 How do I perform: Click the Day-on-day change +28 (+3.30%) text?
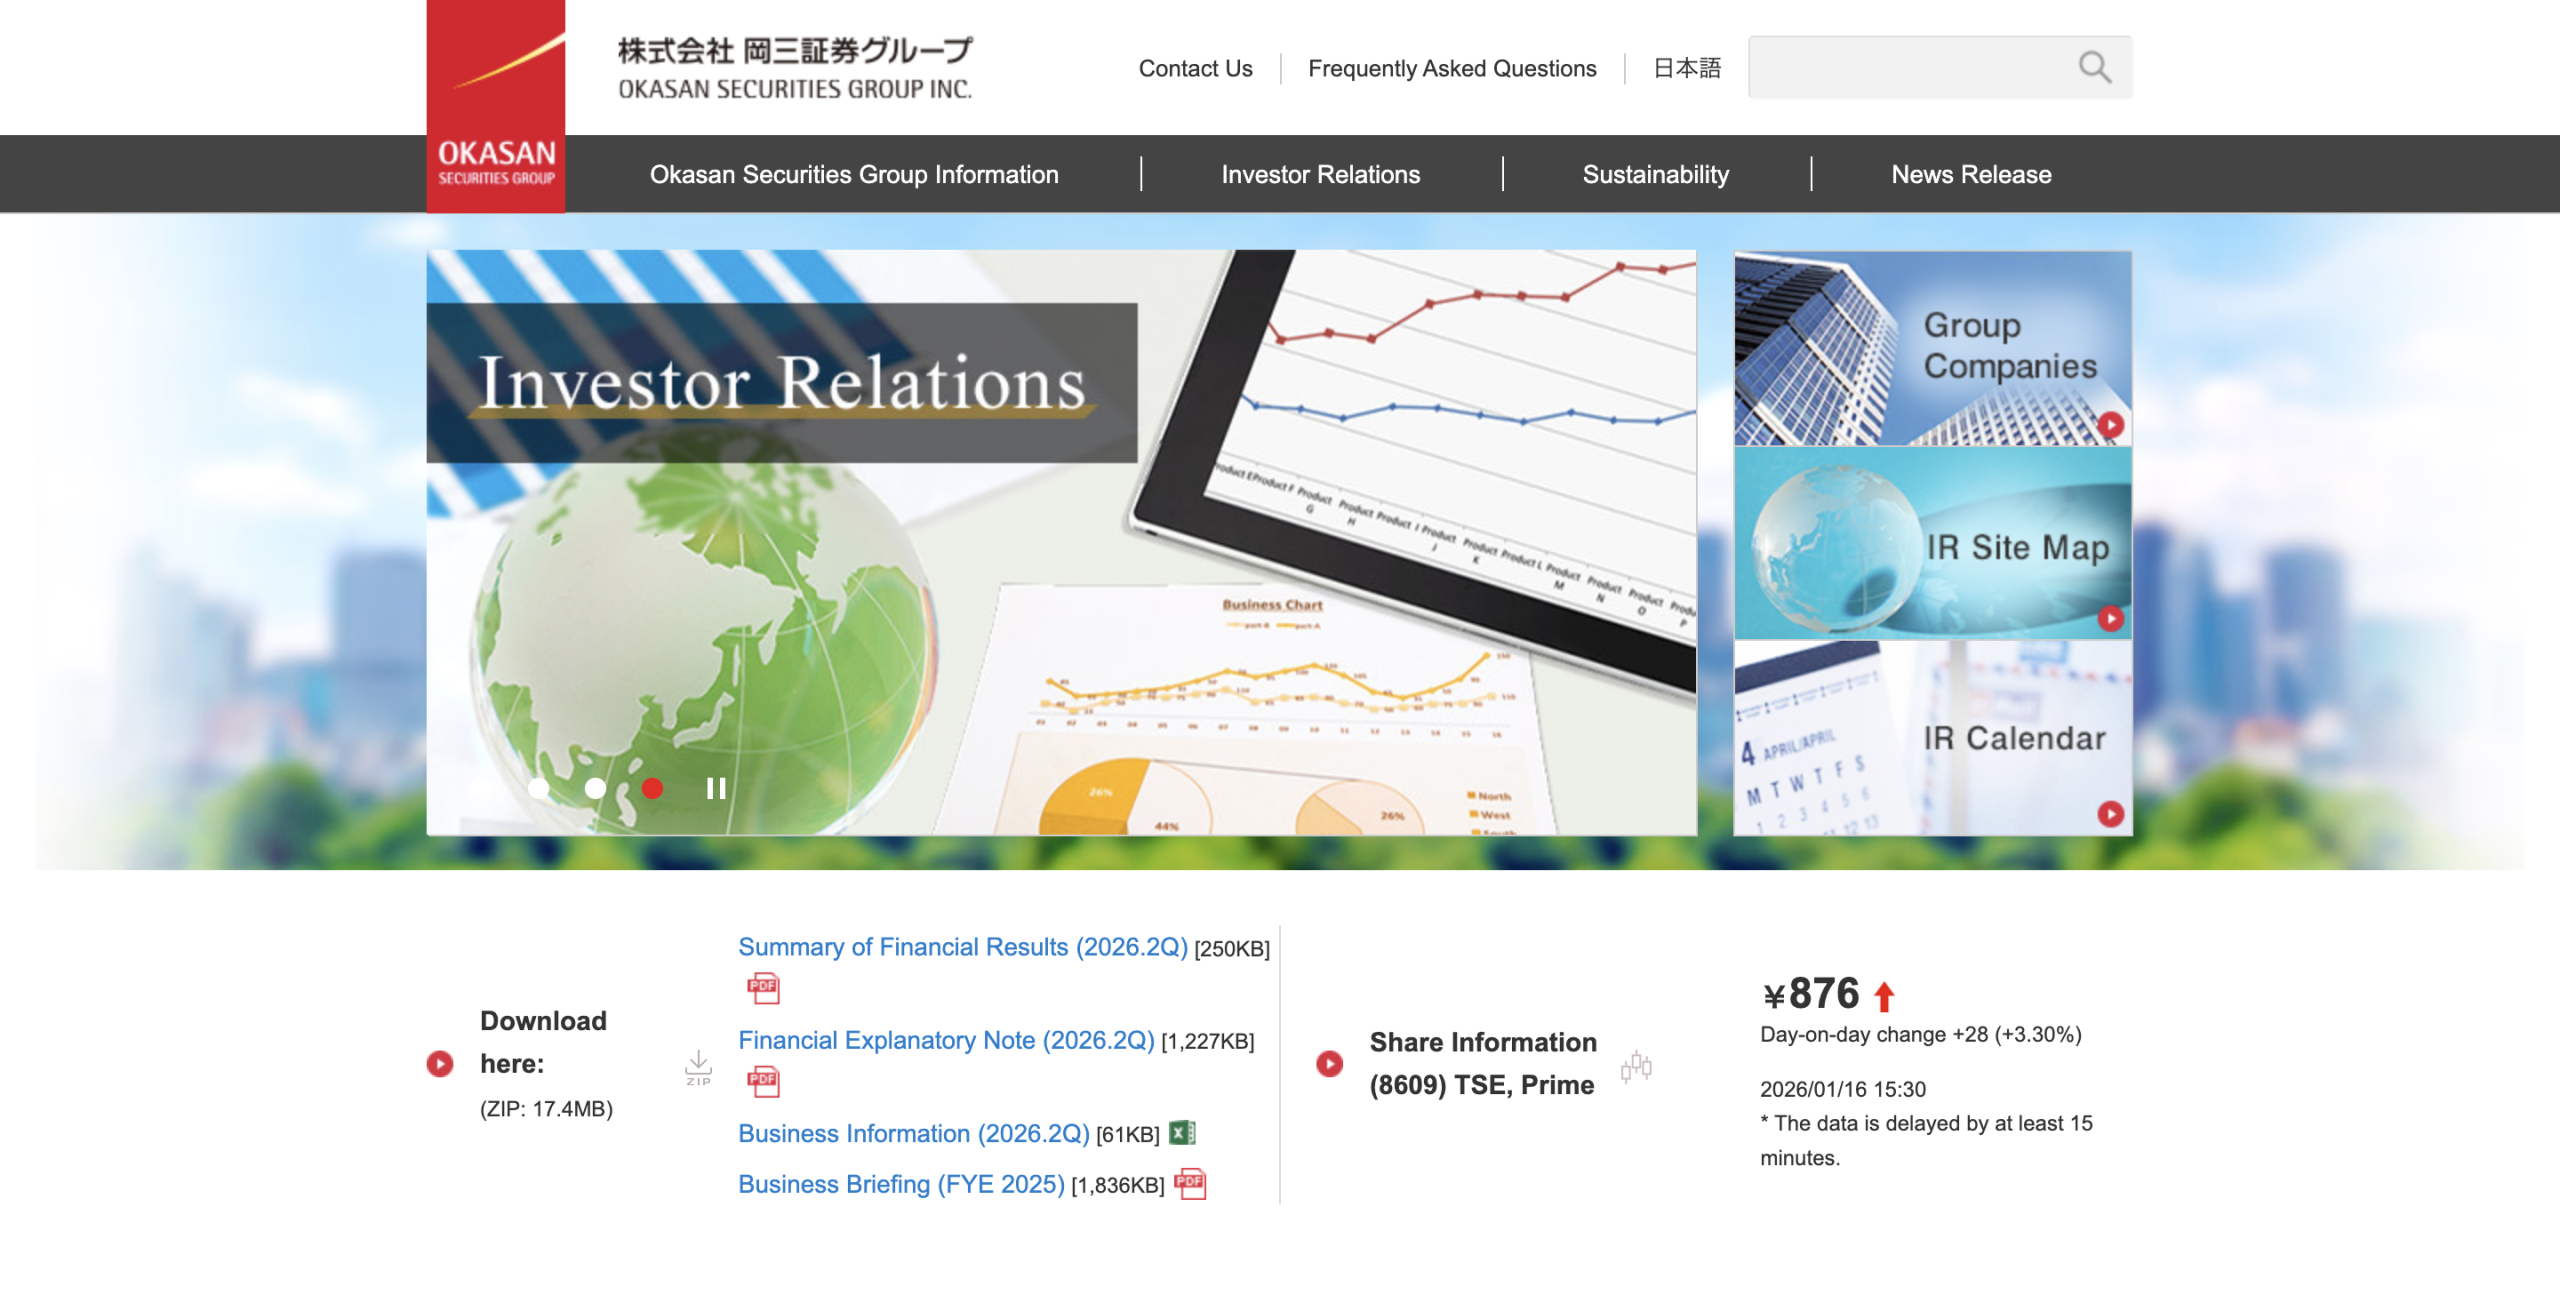click(1921, 1034)
